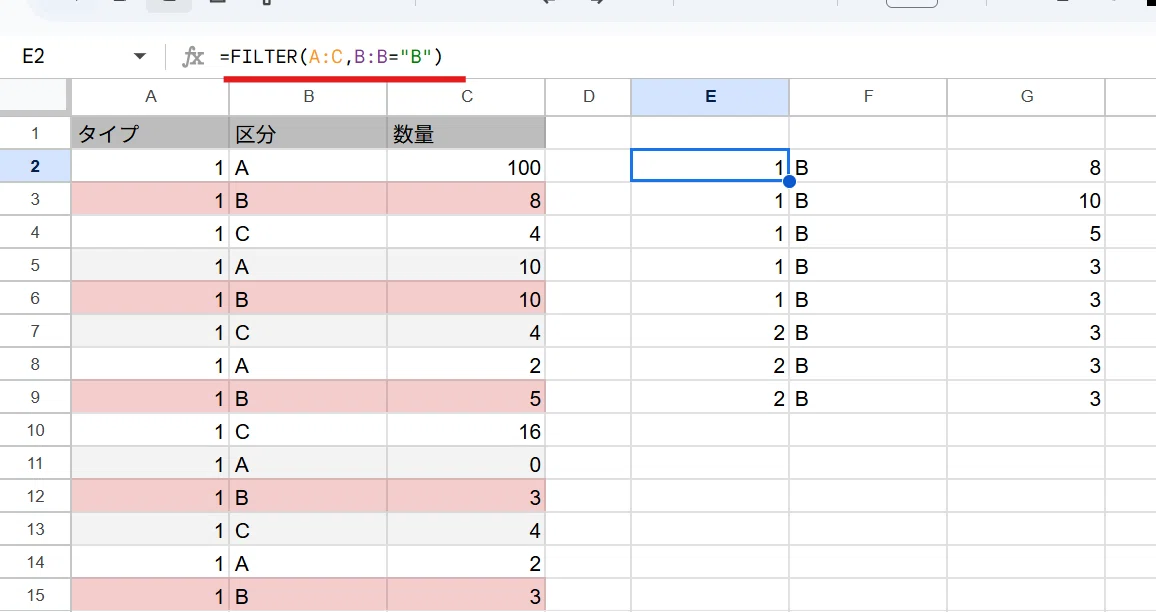Click cell C2 containing 100
This screenshot has height=612, width=1156.
[467, 167]
